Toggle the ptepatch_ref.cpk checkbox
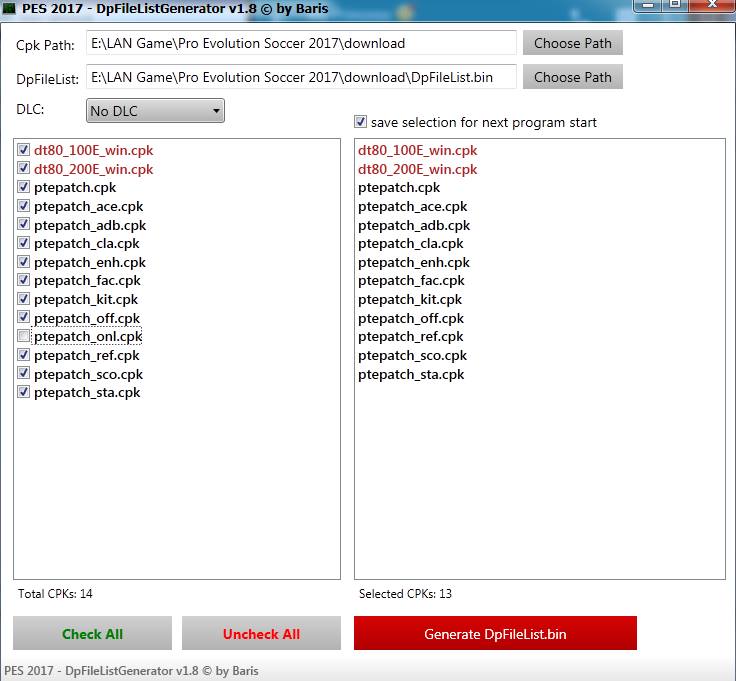 23,354
